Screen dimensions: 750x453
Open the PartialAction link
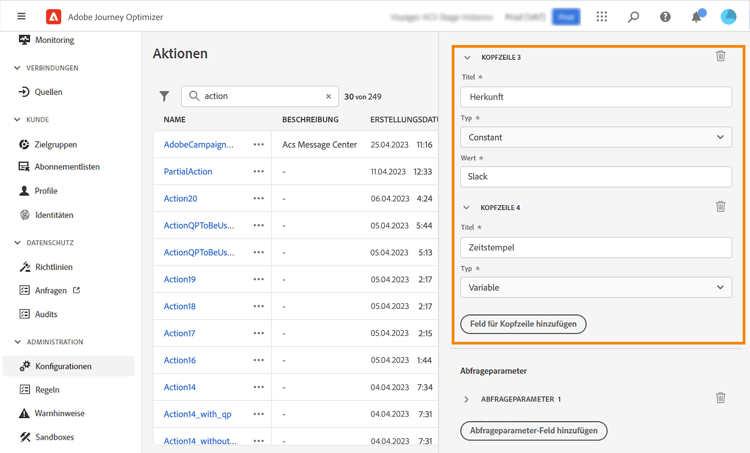coord(188,172)
